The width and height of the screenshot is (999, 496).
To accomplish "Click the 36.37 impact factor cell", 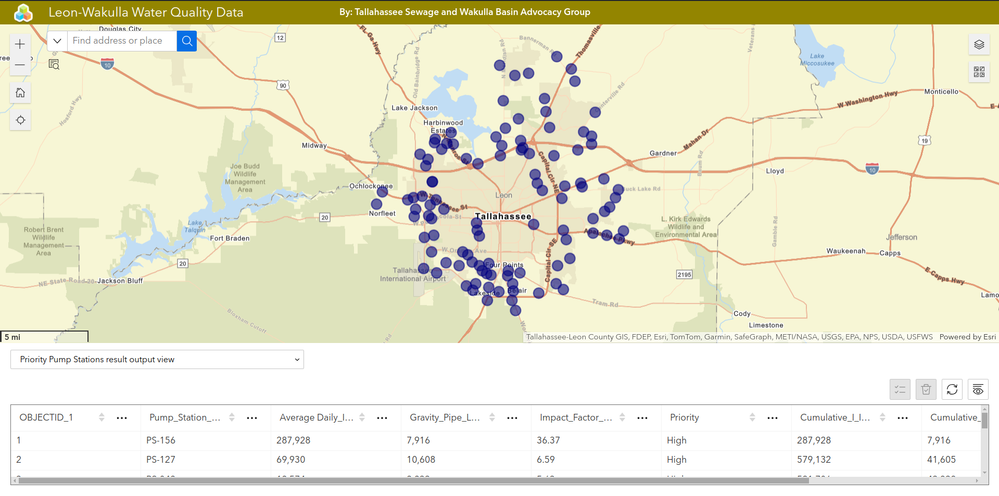I will tap(596, 440).
